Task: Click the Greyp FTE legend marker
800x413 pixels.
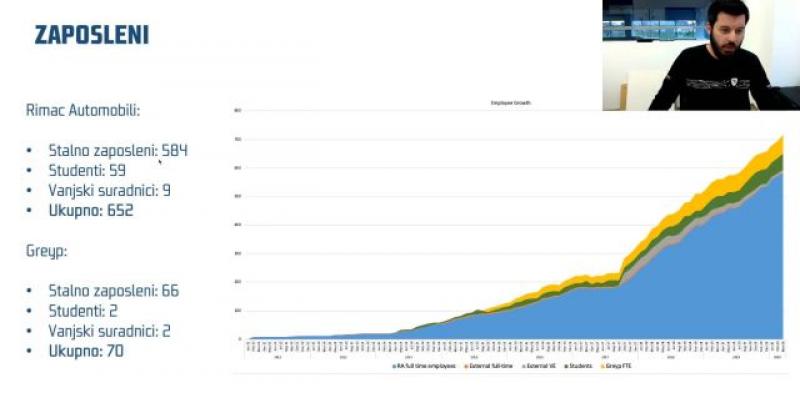Action: [x=603, y=366]
